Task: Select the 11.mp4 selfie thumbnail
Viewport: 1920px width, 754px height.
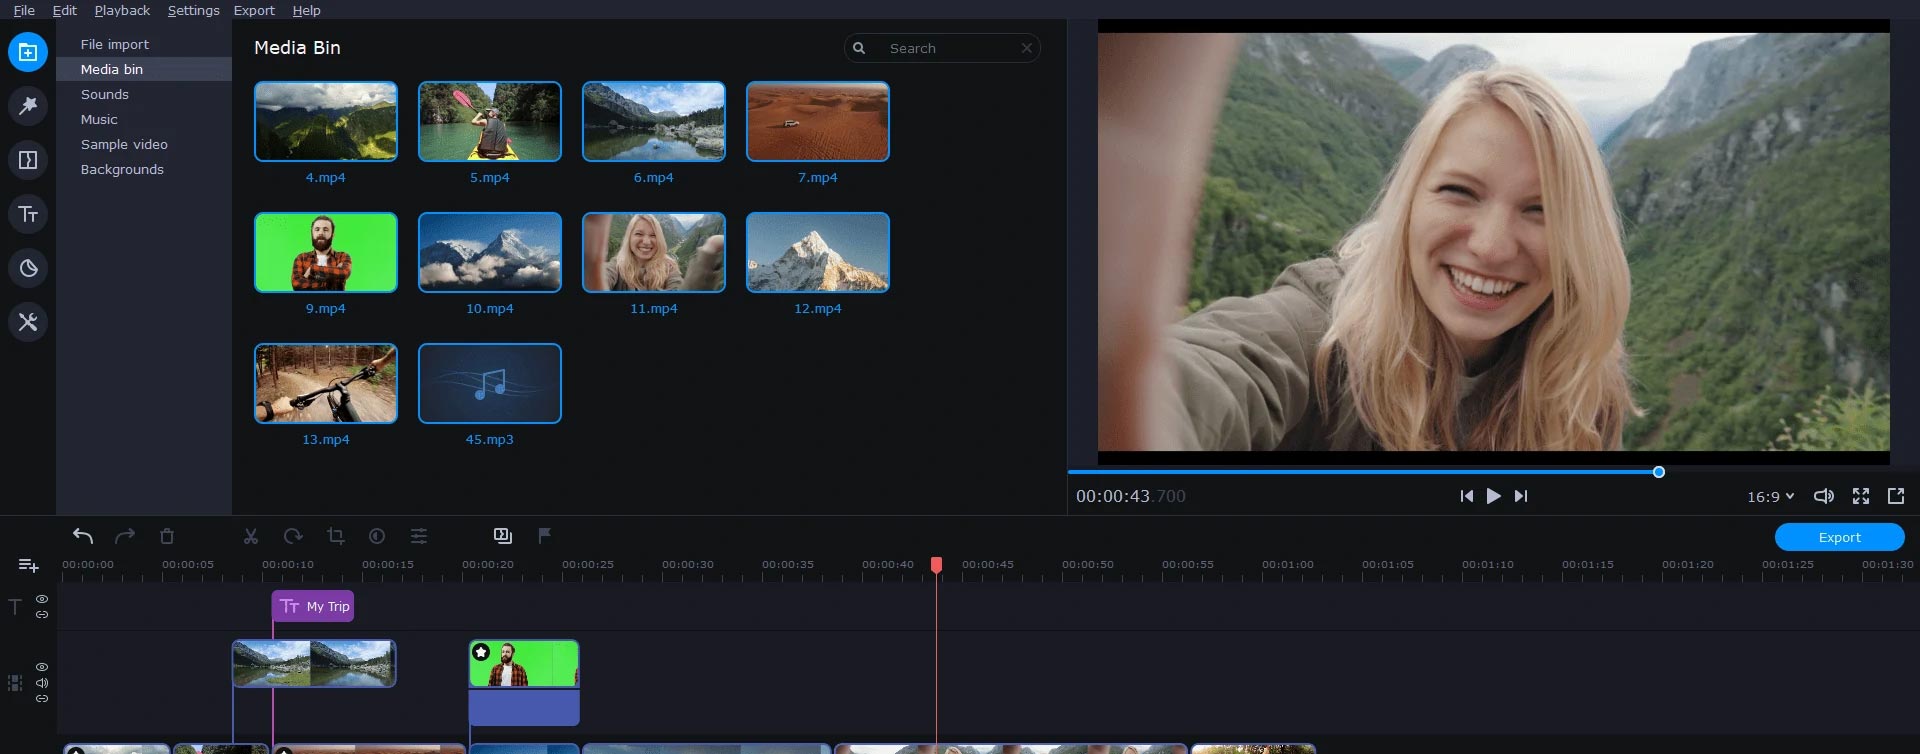Action: click(654, 252)
